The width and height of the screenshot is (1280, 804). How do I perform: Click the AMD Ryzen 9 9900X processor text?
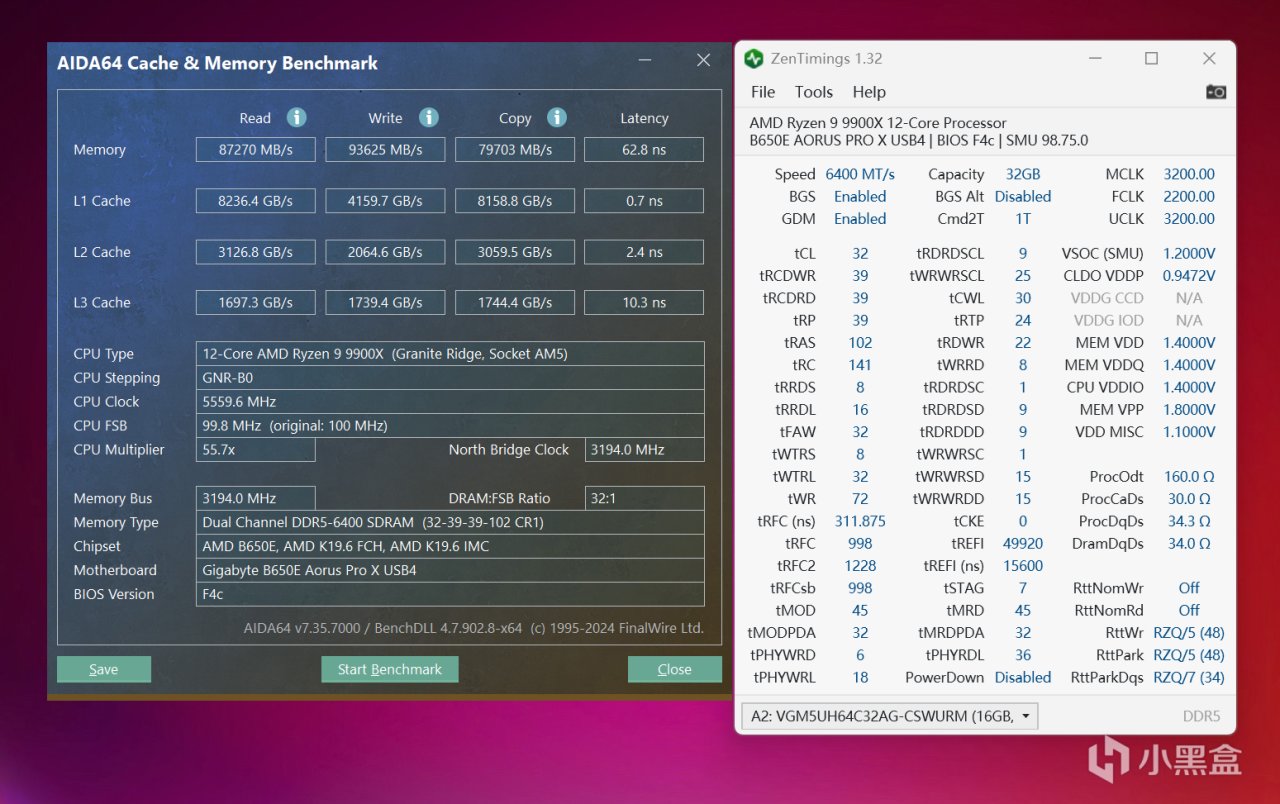pyautogui.click(x=878, y=123)
